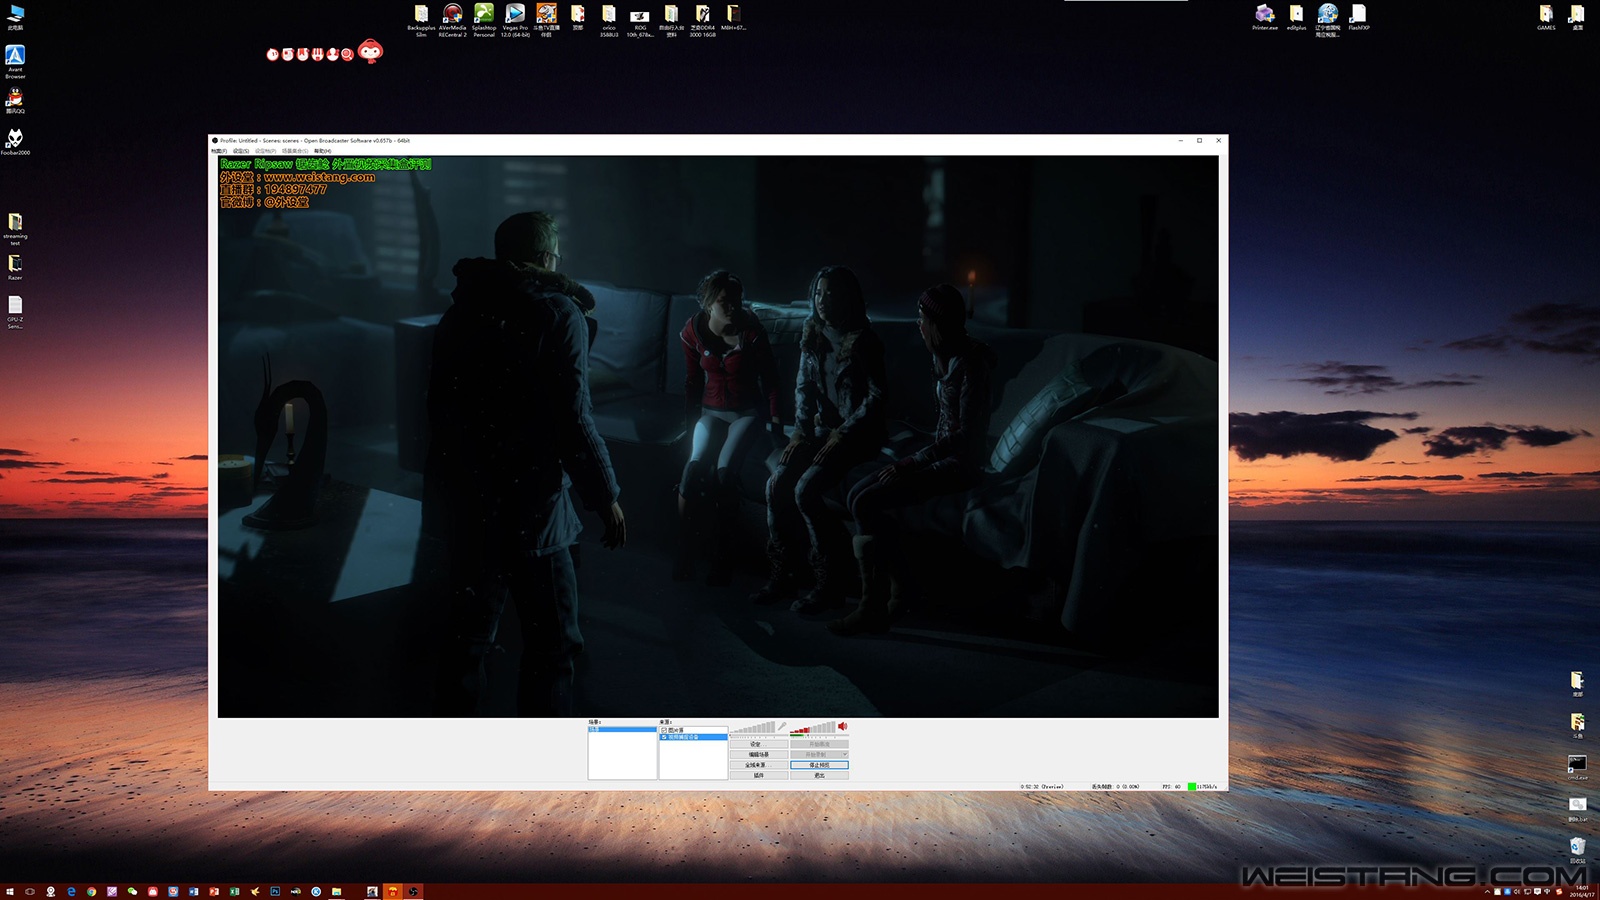The width and height of the screenshot is (1600, 900).
Task: Adjust the microphone volume slider
Action: pyautogui.click(x=759, y=736)
